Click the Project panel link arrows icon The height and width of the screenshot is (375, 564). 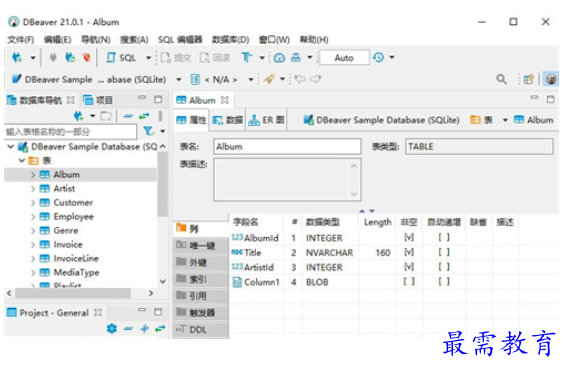click(160, 328)
